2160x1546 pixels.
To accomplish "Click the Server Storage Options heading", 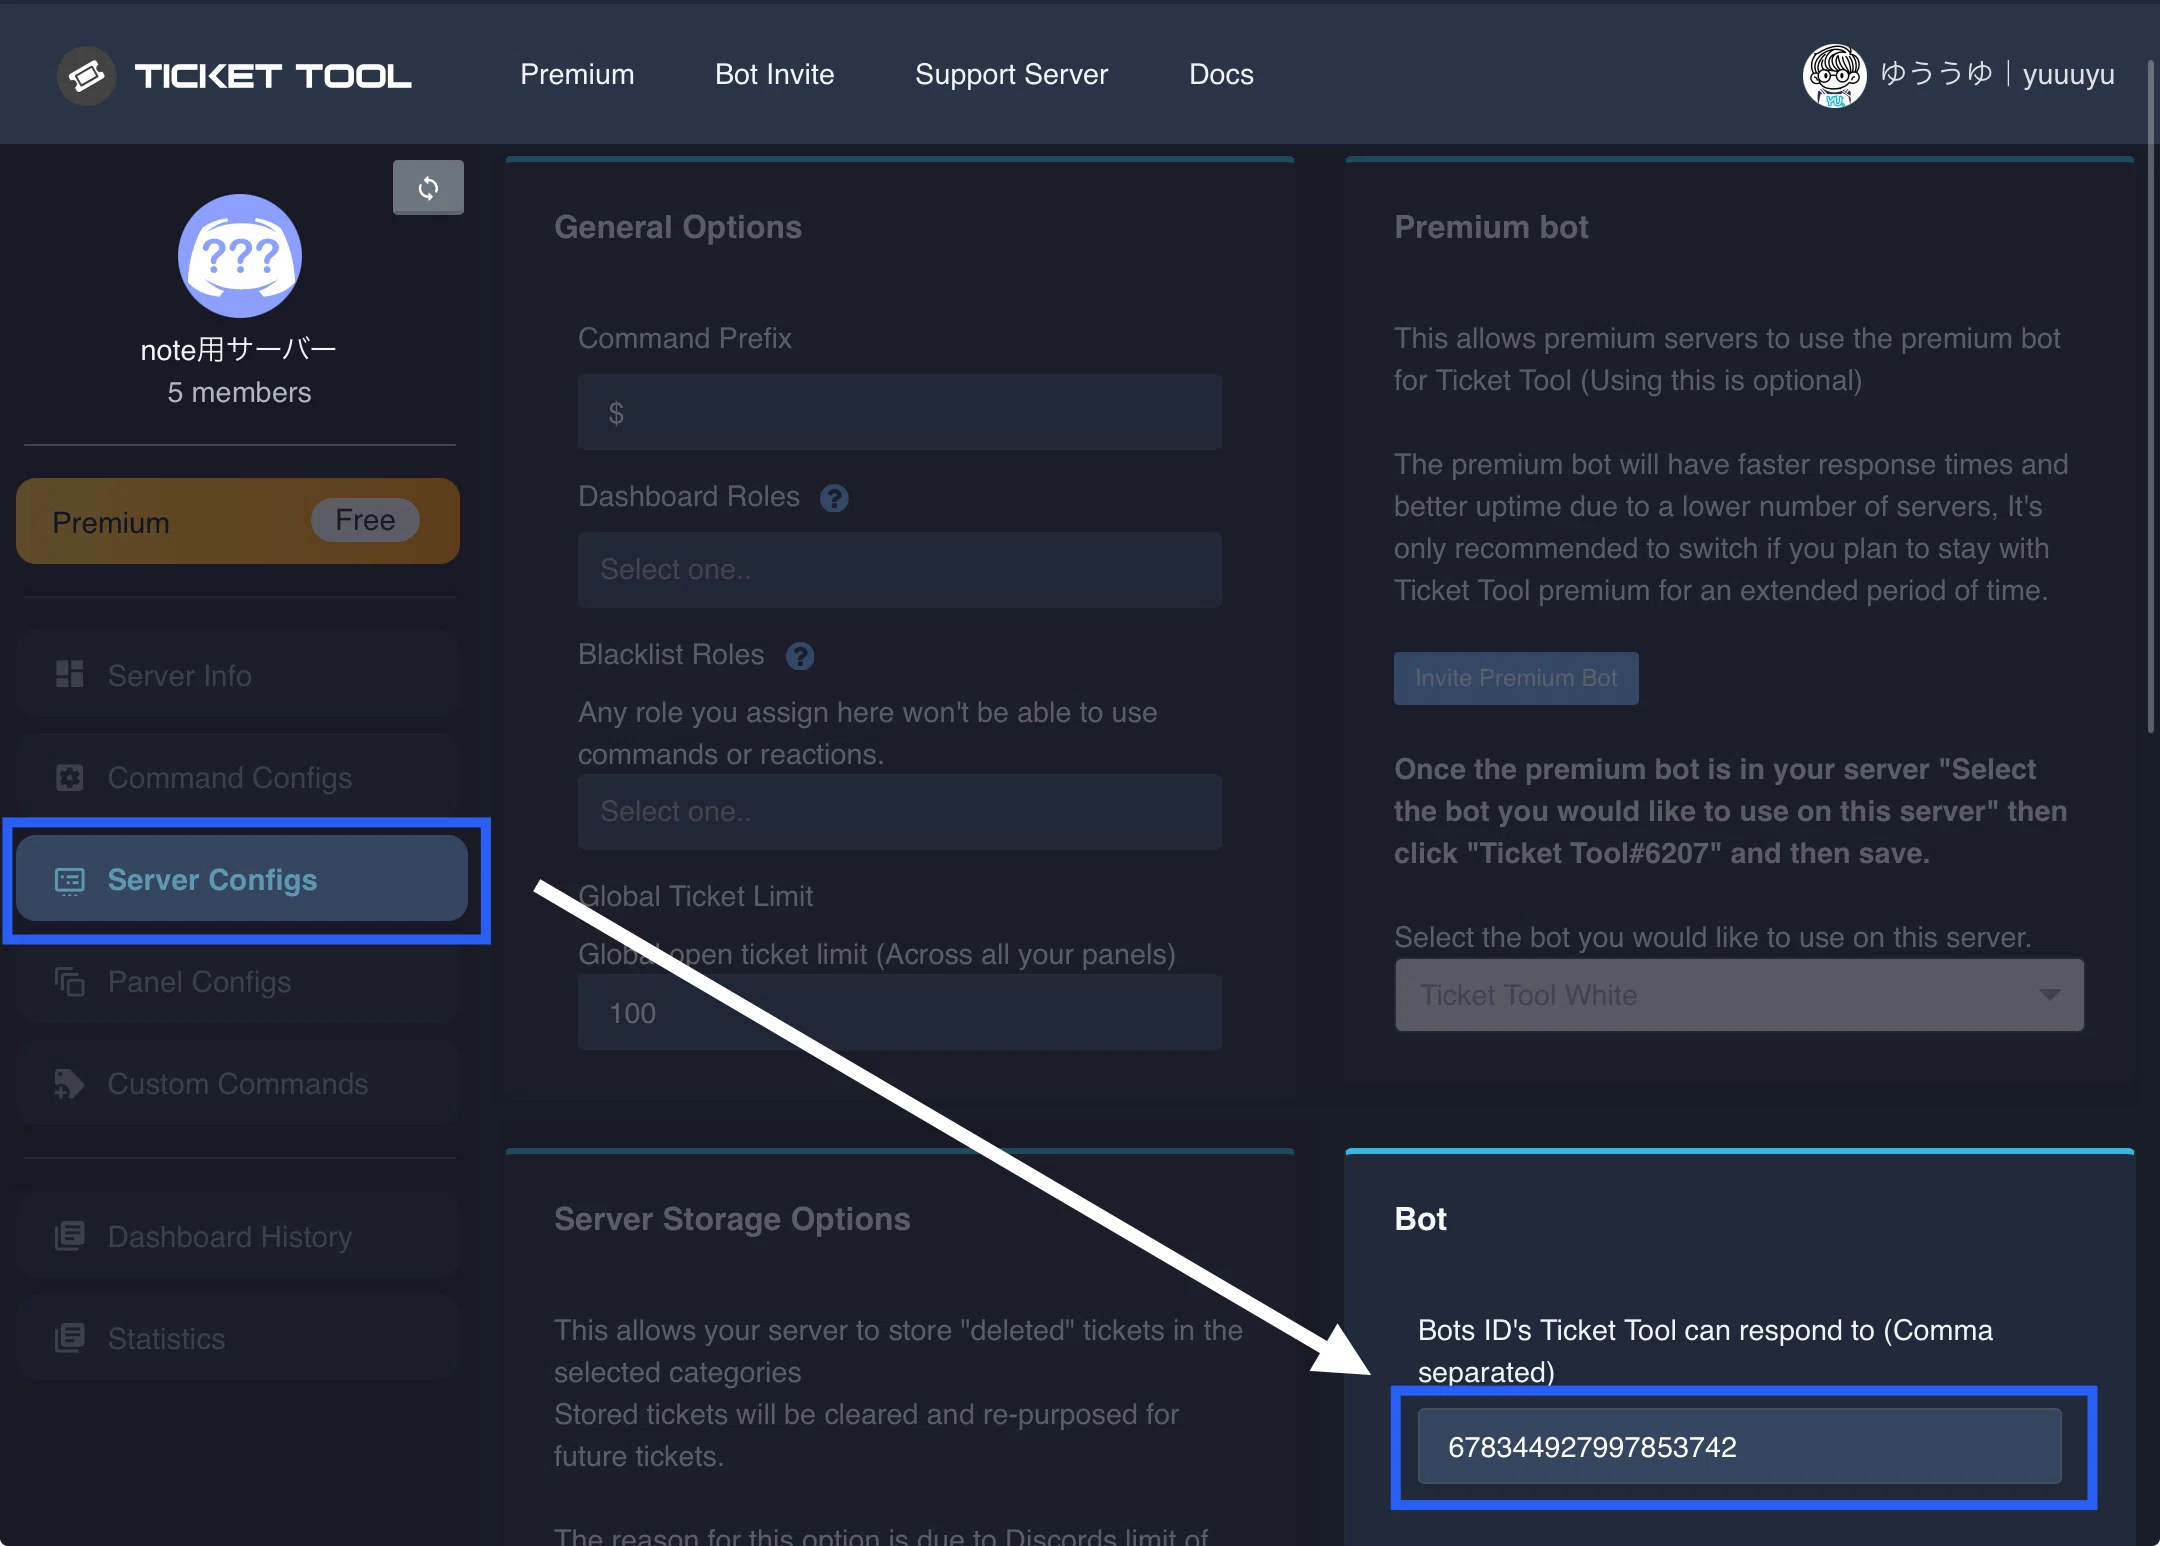I will click(x=732, y=1219).
